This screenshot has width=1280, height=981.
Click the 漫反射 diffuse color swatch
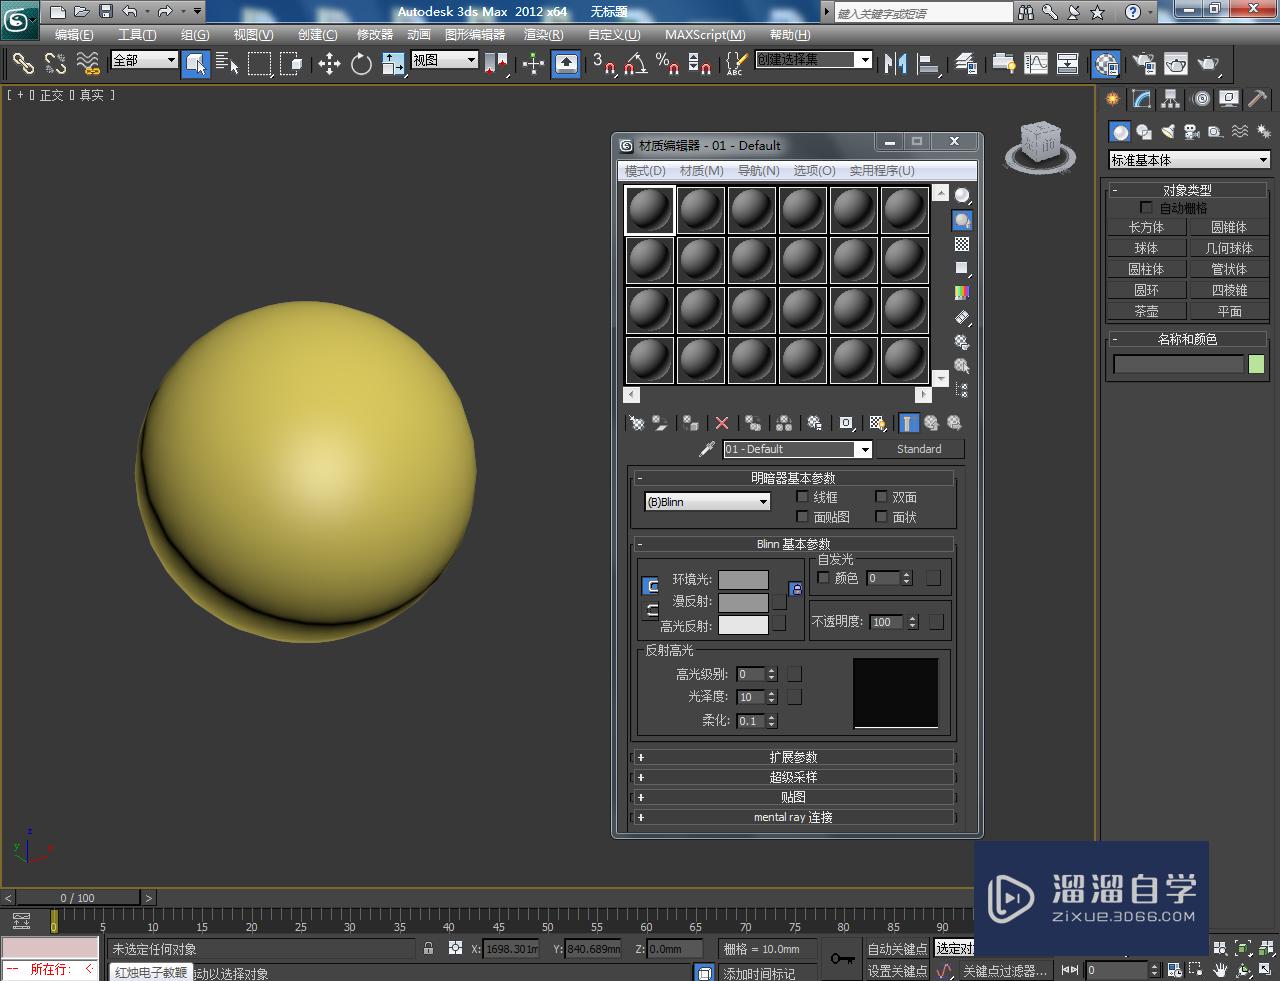[x=743, y=603]
